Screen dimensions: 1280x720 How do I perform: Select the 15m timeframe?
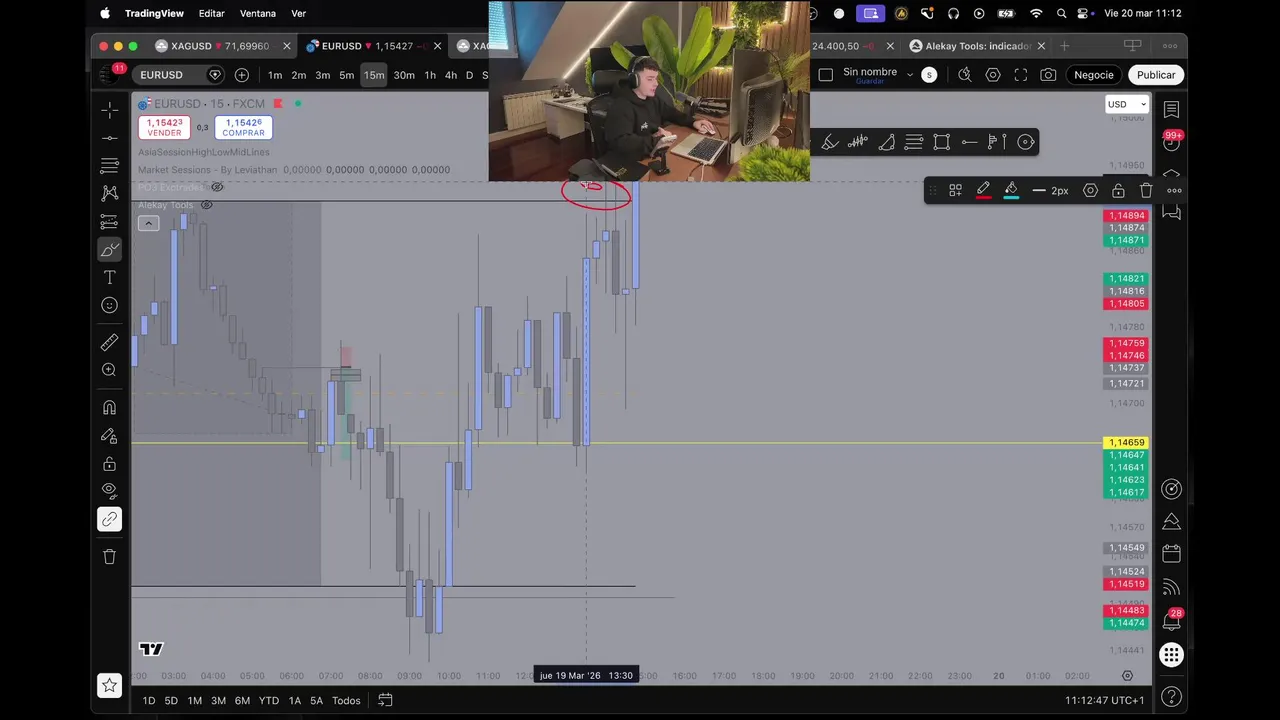(374, 75)
